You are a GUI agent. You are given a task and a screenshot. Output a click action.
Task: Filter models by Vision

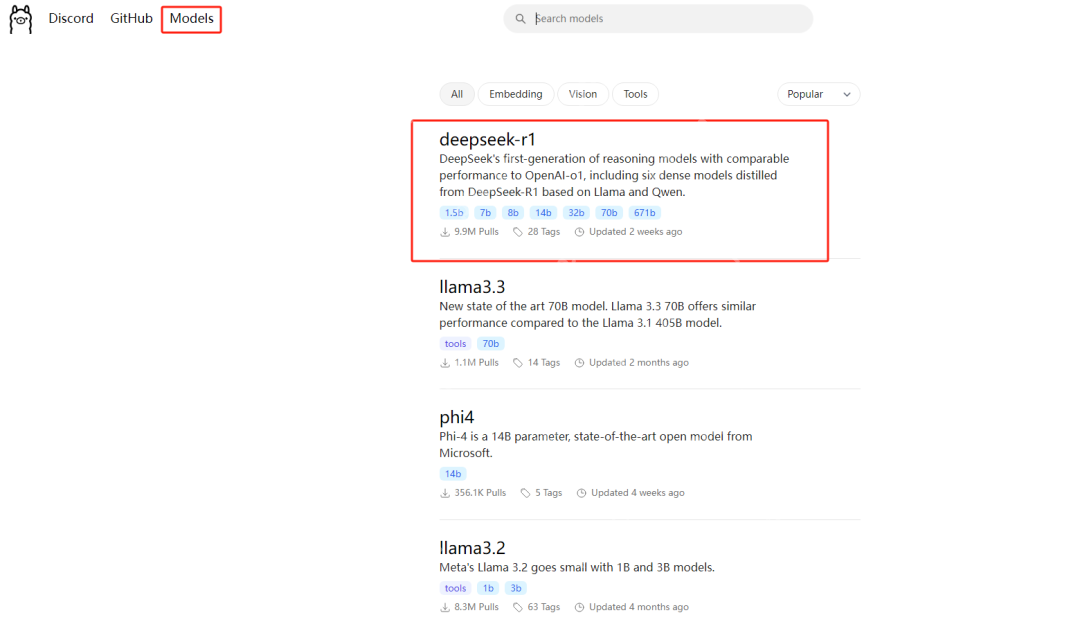point(583,94)
